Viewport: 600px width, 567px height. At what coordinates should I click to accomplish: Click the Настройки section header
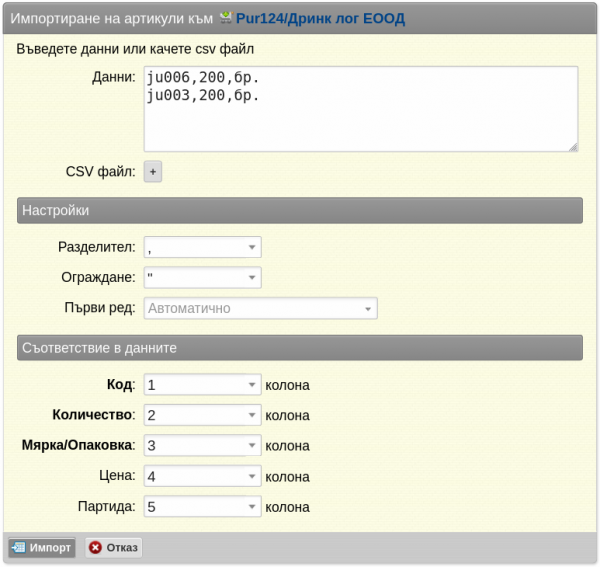tap(299, 211)
